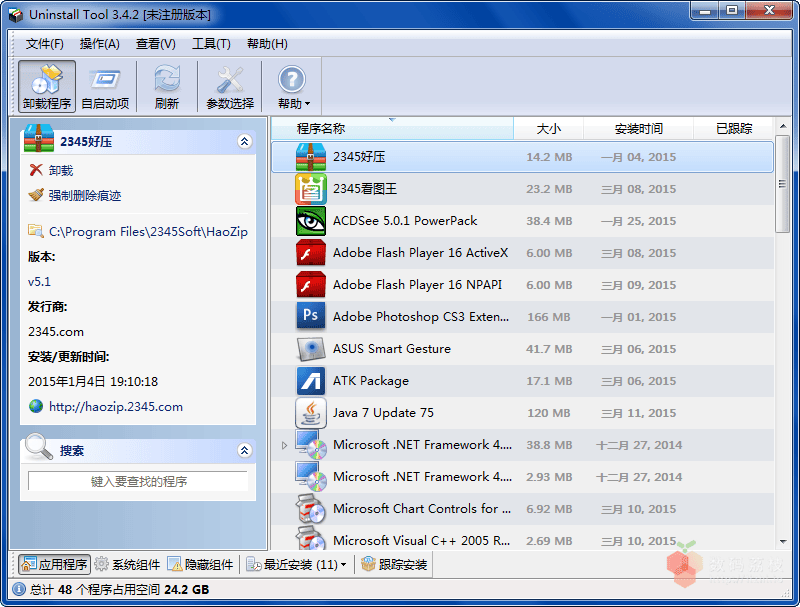The image size is (800, 607).
Task: Click the Microsoft Chart Controls icon
Action: [310, 509]
